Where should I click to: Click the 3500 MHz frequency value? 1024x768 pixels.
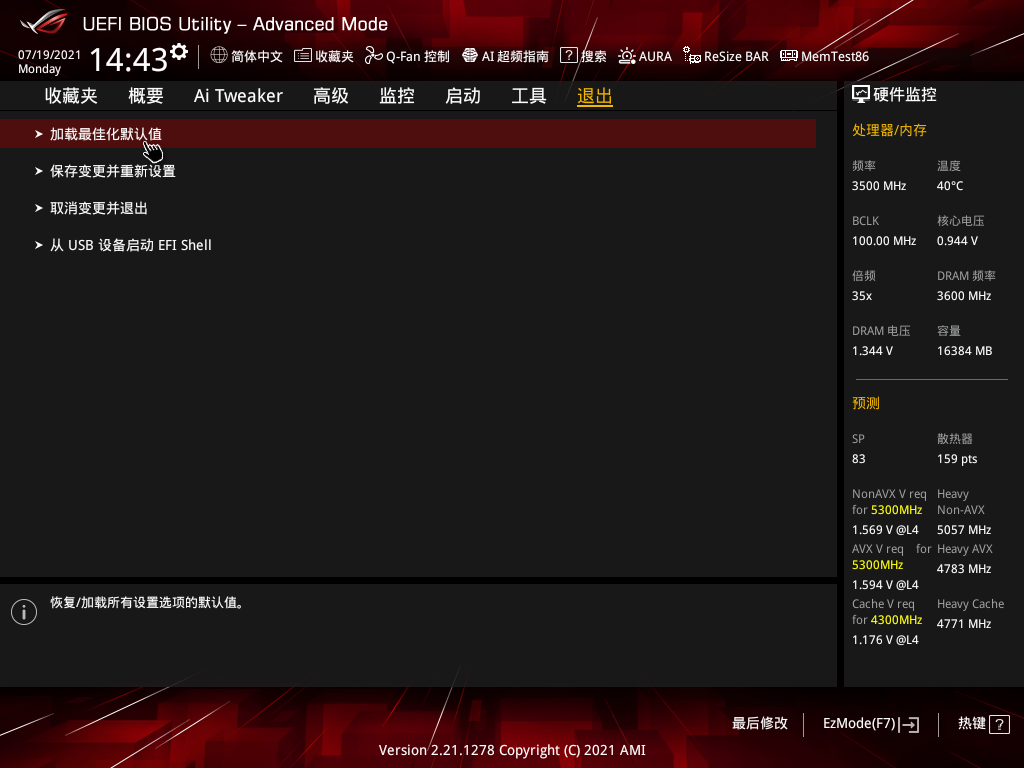pos(879,186)
